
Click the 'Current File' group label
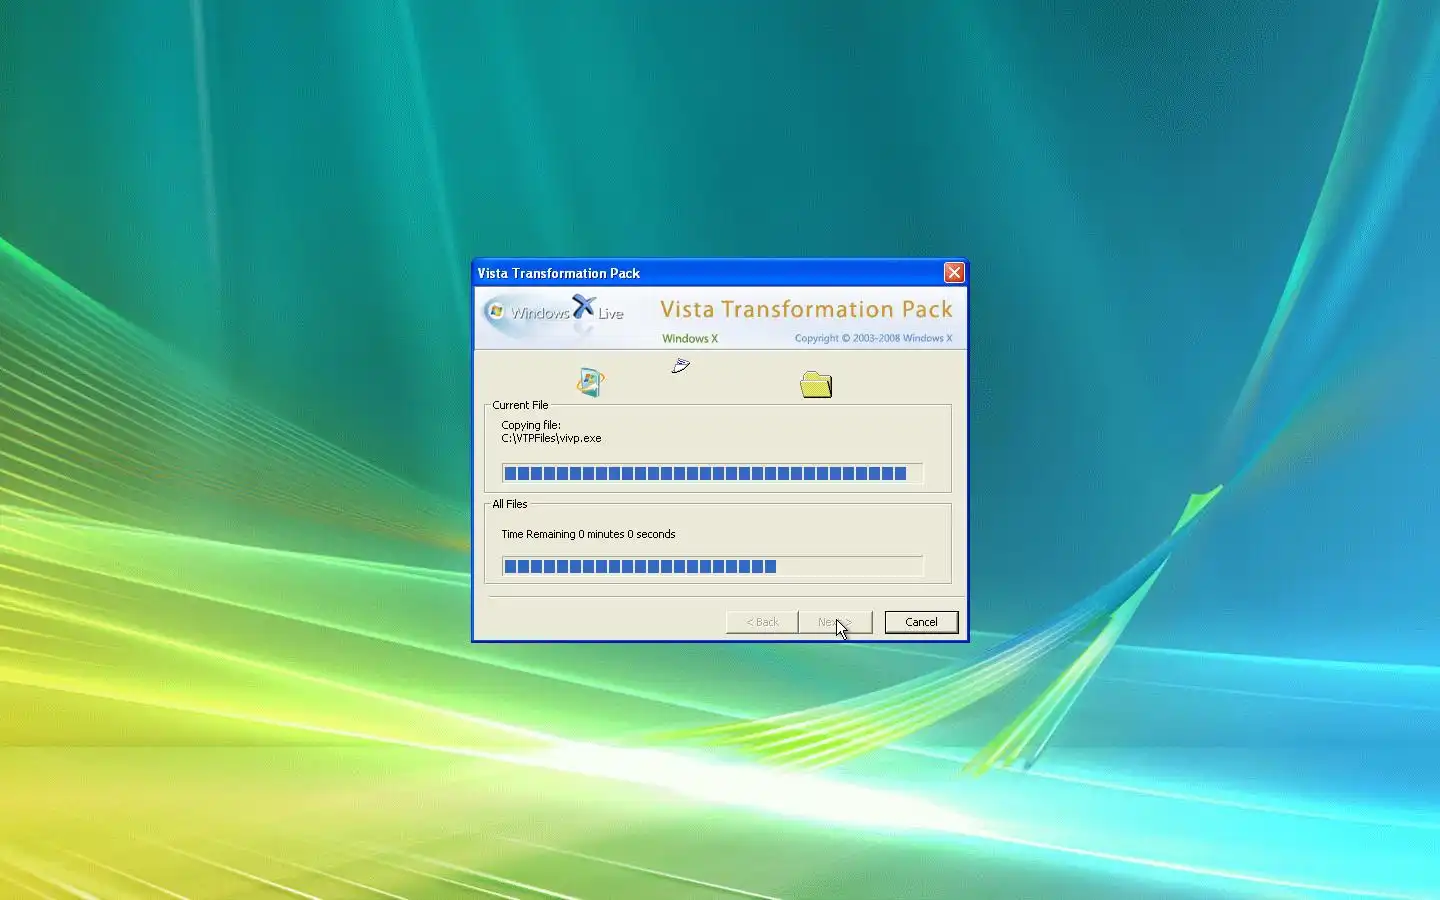coord(520,405)
